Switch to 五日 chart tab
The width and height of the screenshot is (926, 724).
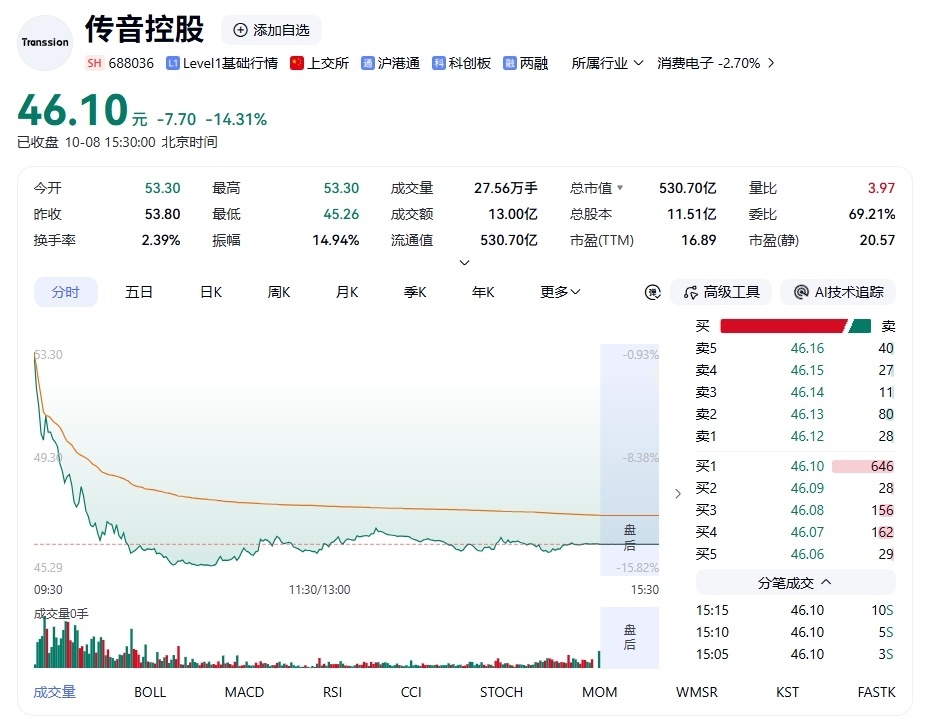click(x=139, y=292)
